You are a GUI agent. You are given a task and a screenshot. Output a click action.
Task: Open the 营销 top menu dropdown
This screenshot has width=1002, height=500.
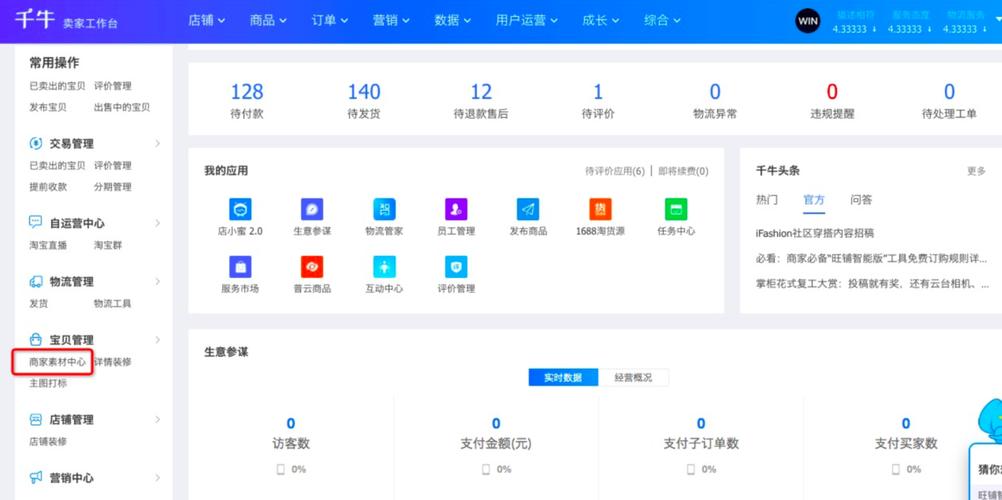(391, 20)
